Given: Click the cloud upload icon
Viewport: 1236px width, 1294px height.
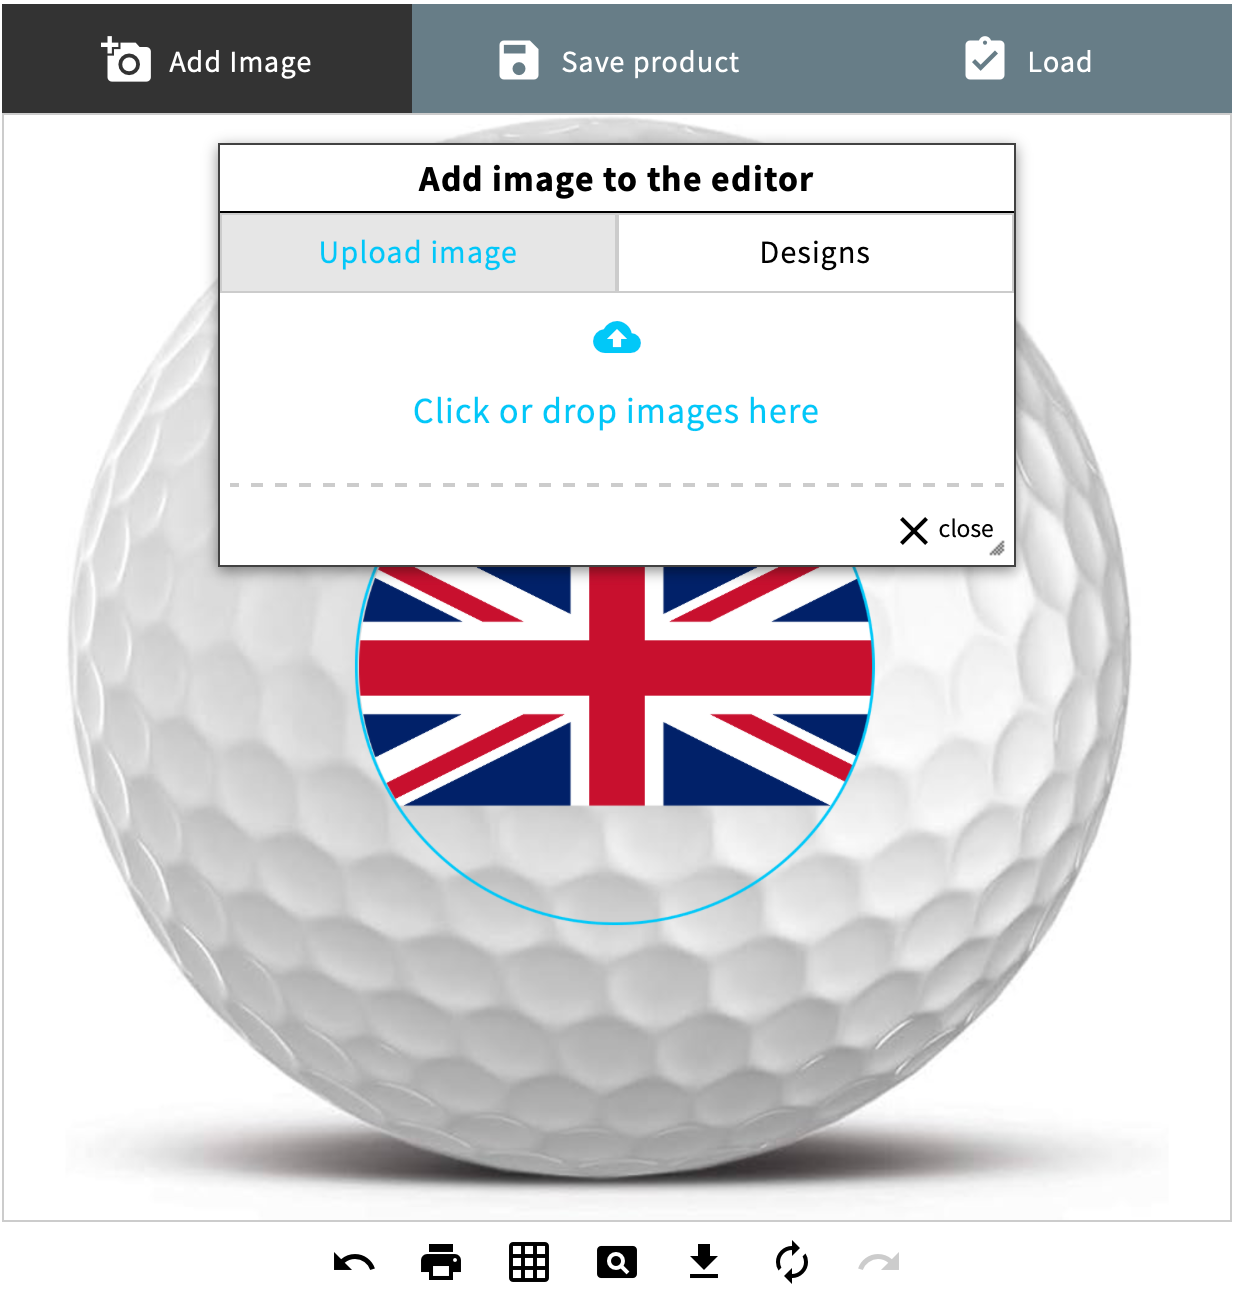Looking at the screenshot, I should pyautogui.click(x=617, y=338).
